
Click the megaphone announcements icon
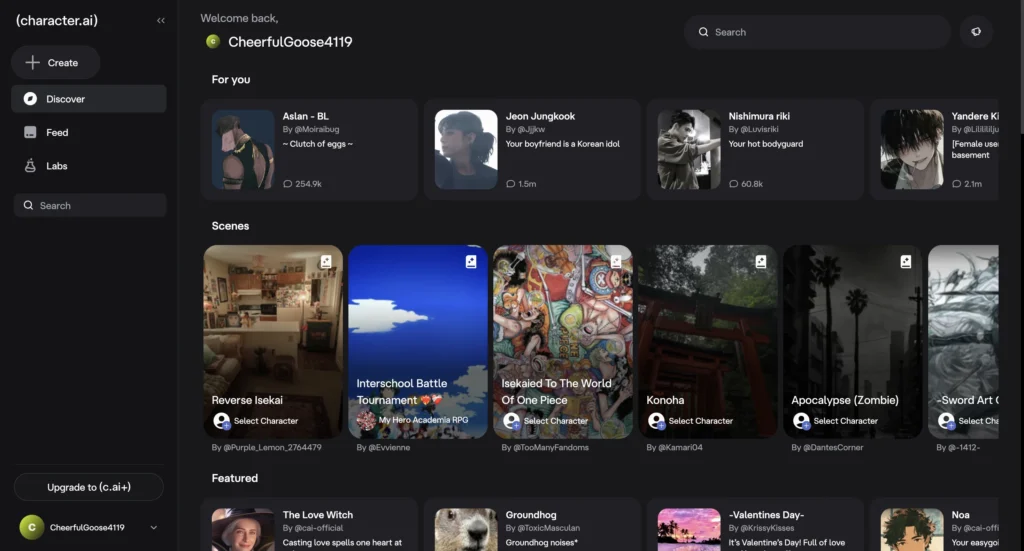tap(976, 32)
